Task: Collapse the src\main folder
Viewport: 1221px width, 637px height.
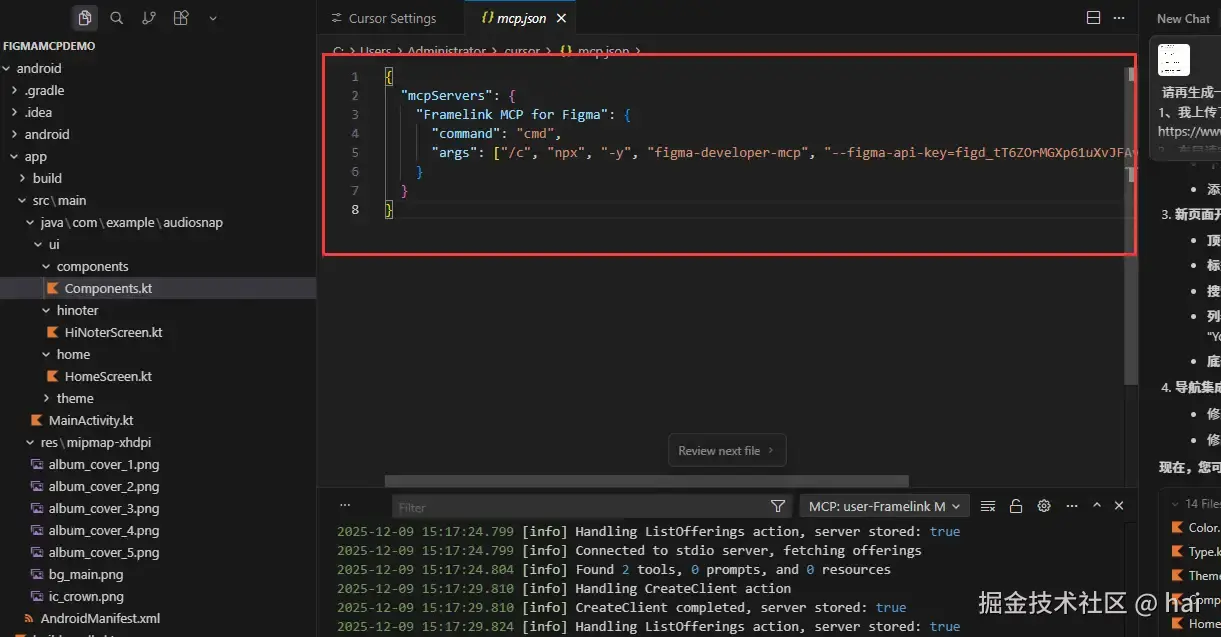Action: [x=59, y=200]
